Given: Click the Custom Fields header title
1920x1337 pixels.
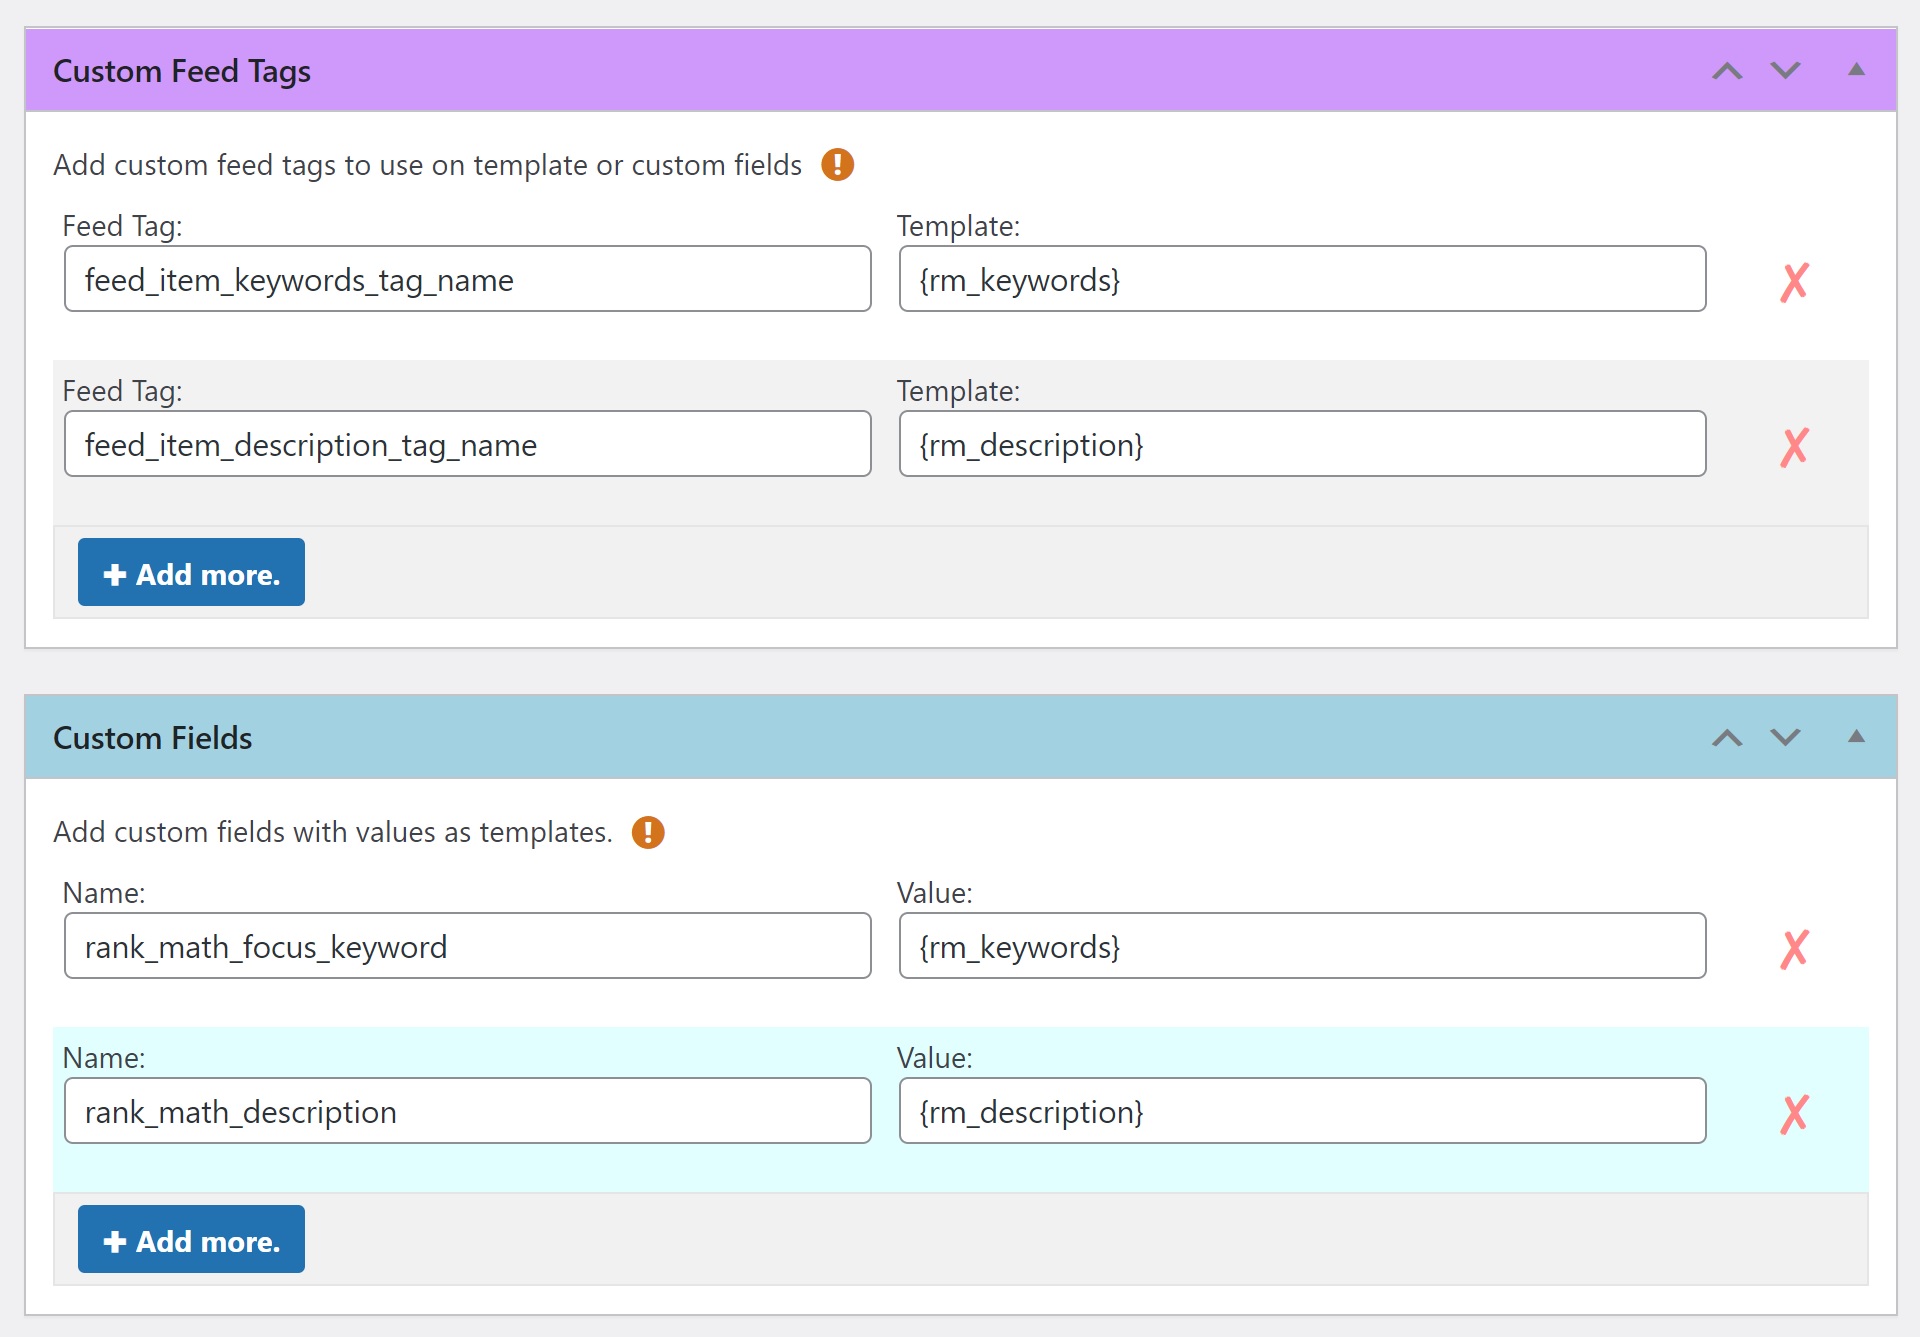Looking at the screenshot, I should point(153,738).
